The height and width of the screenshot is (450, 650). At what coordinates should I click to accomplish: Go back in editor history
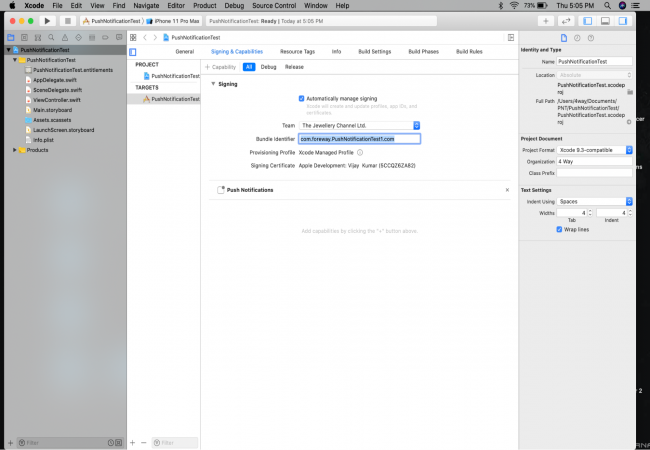click(145, 37)
